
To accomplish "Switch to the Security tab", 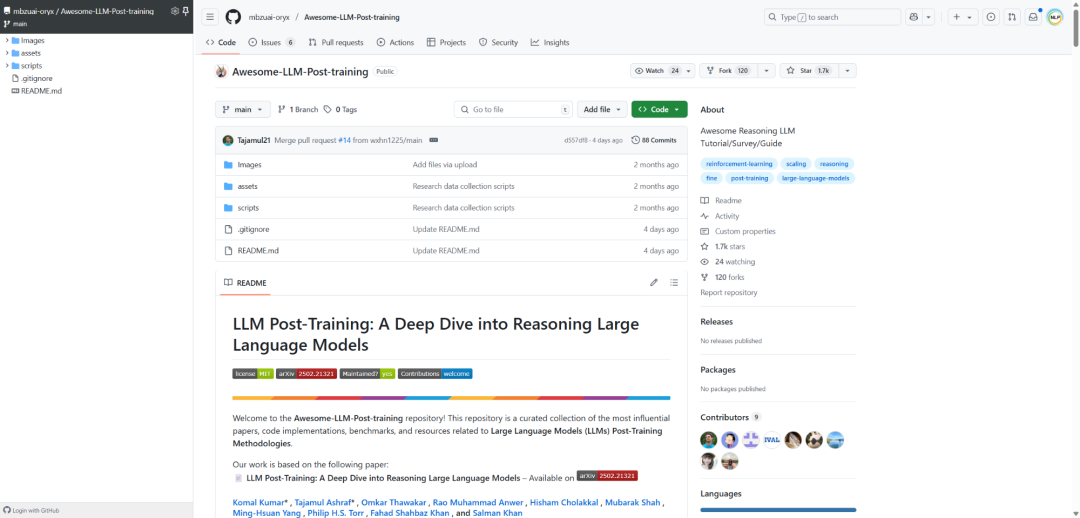I will (x=498, y=42).
